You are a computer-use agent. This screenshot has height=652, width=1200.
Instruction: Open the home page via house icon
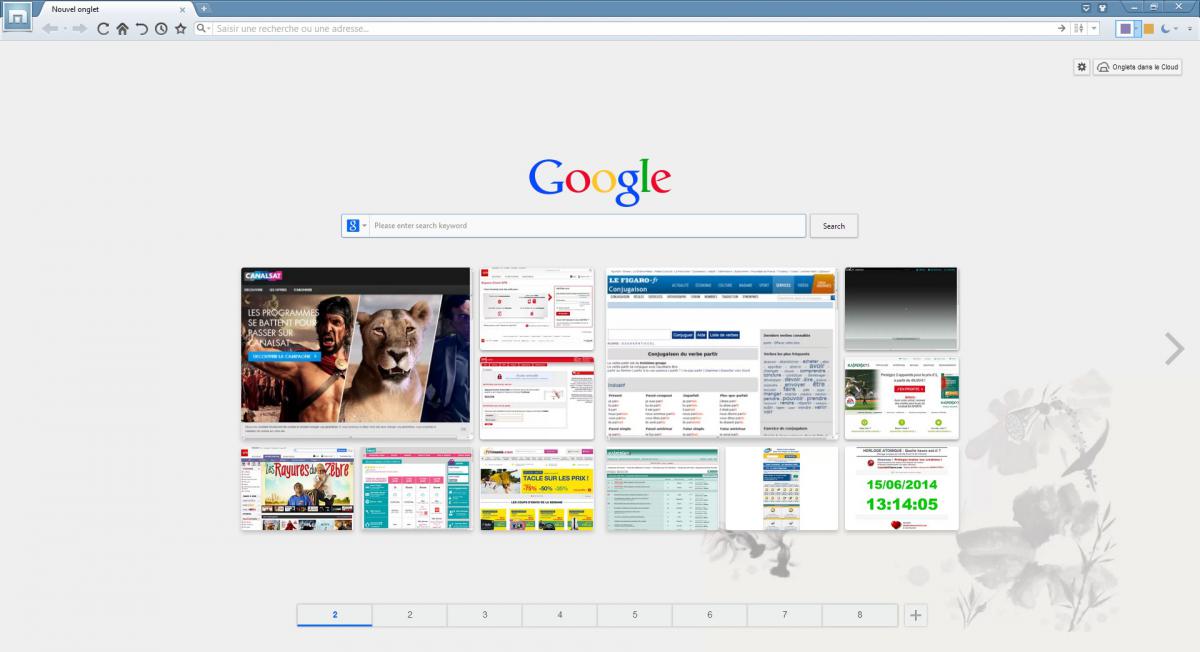tap(122, 29)
